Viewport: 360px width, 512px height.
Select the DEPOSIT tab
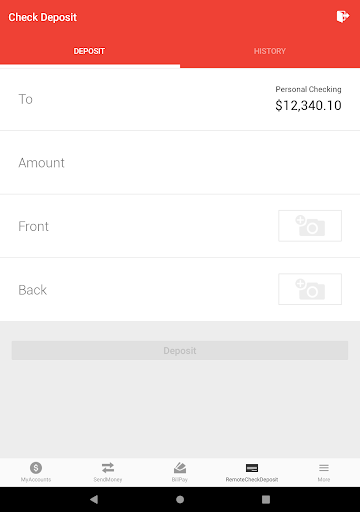[89, 51]
